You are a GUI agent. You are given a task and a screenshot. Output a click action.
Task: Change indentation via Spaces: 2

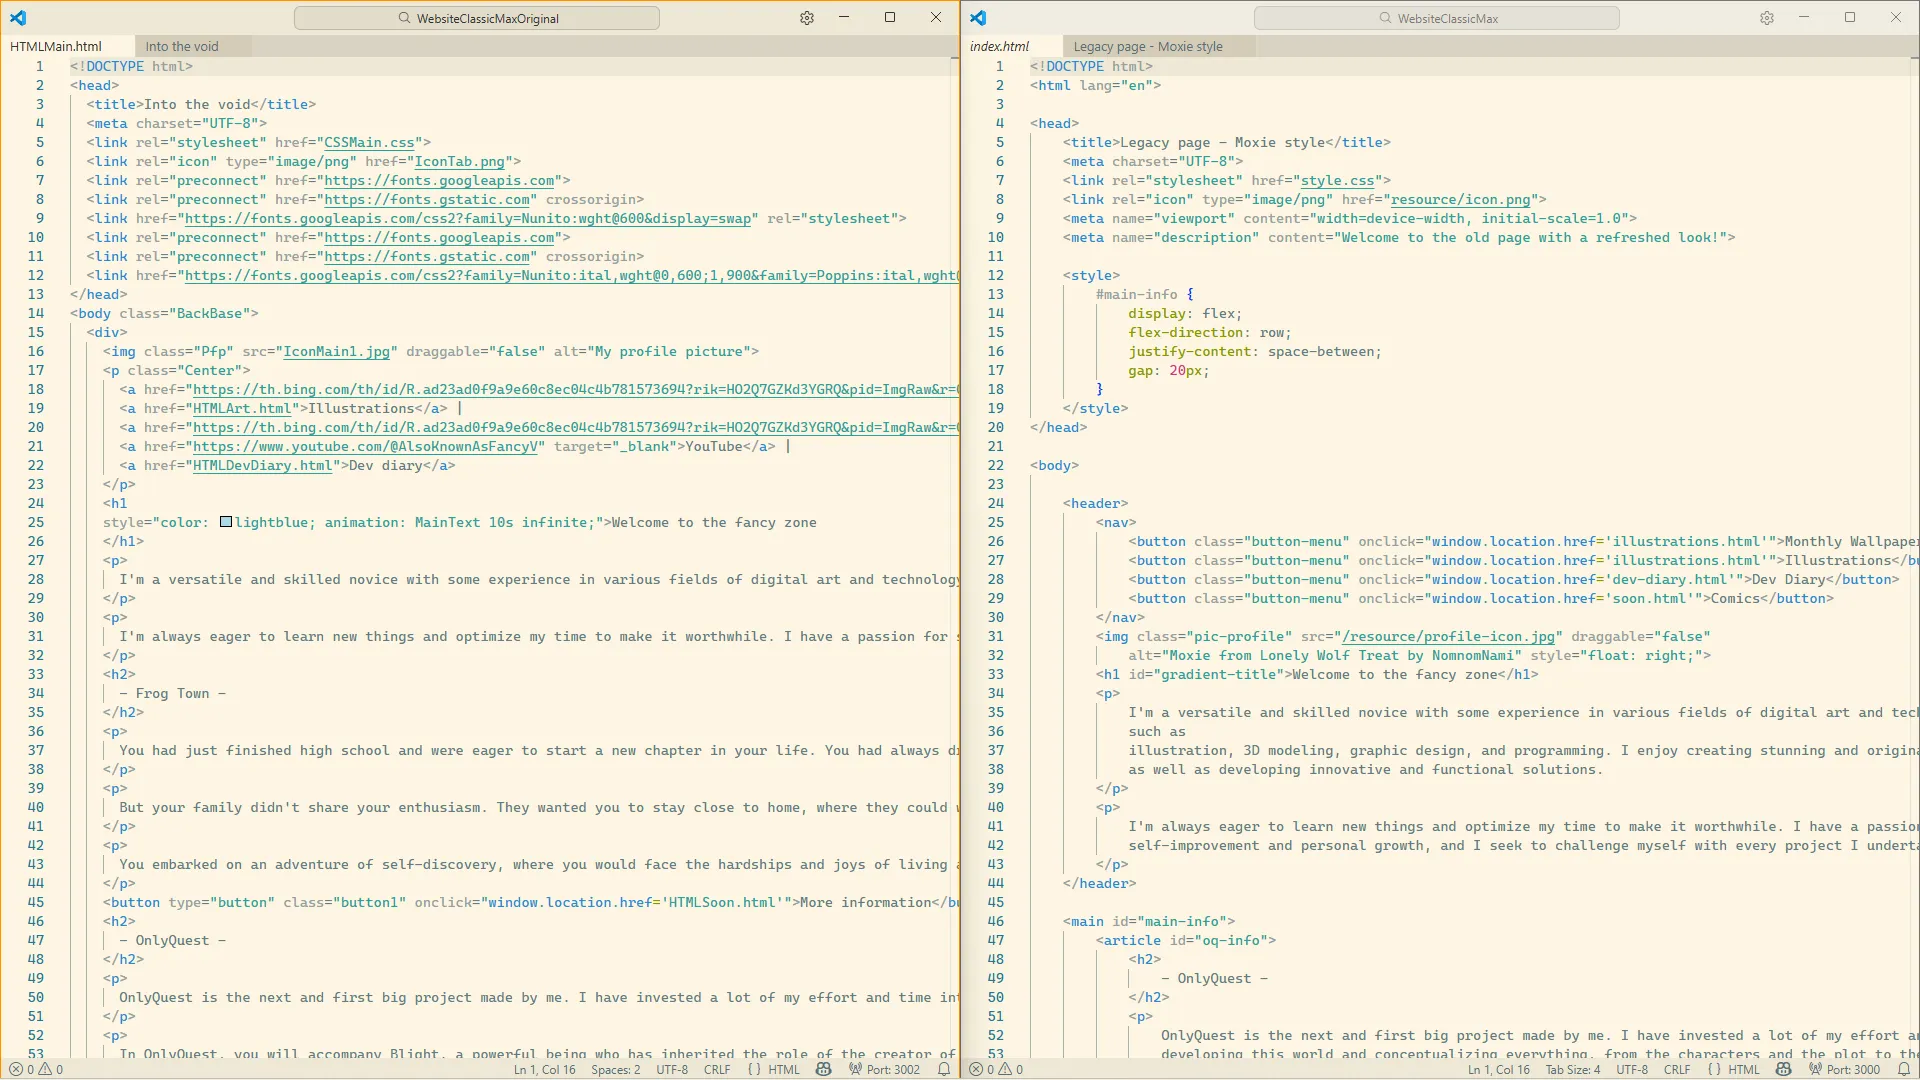click(615, 1069)
